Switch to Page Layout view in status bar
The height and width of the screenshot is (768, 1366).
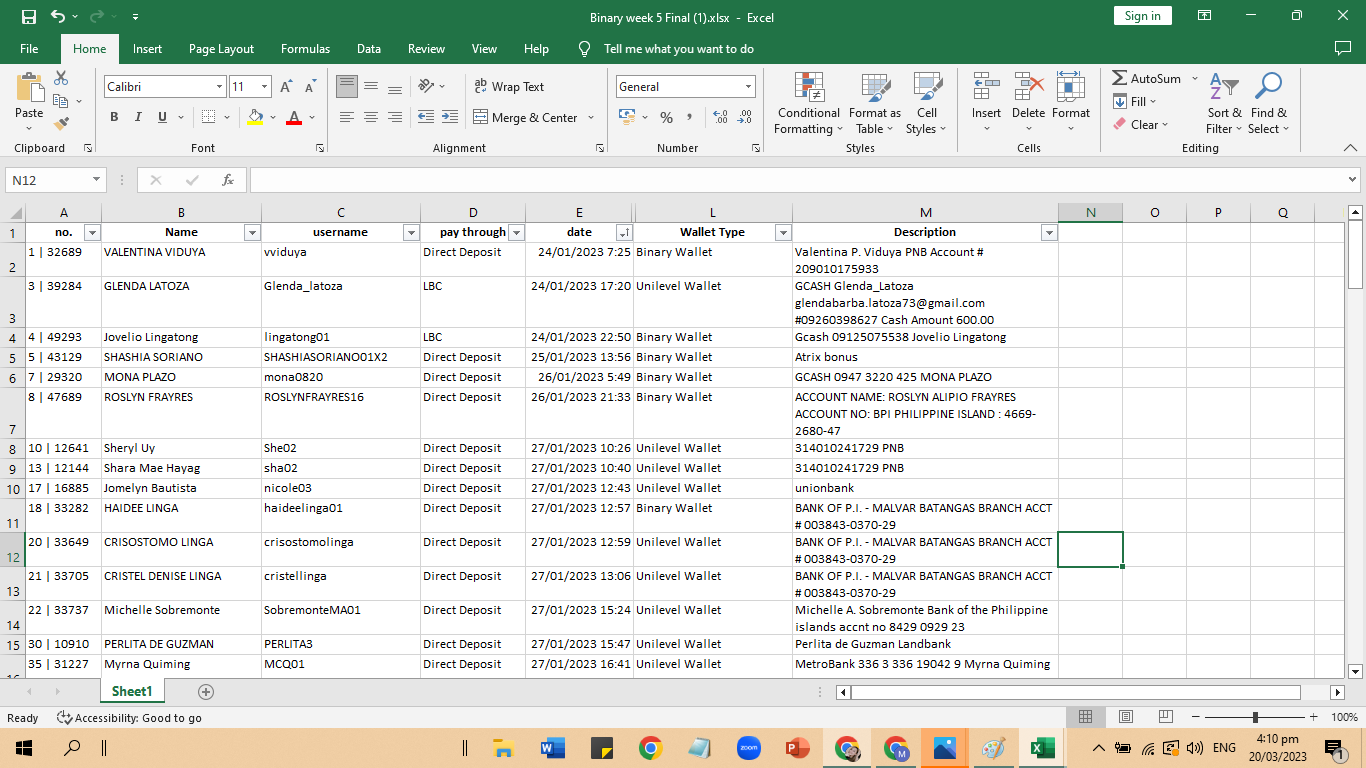[1126, 717]
